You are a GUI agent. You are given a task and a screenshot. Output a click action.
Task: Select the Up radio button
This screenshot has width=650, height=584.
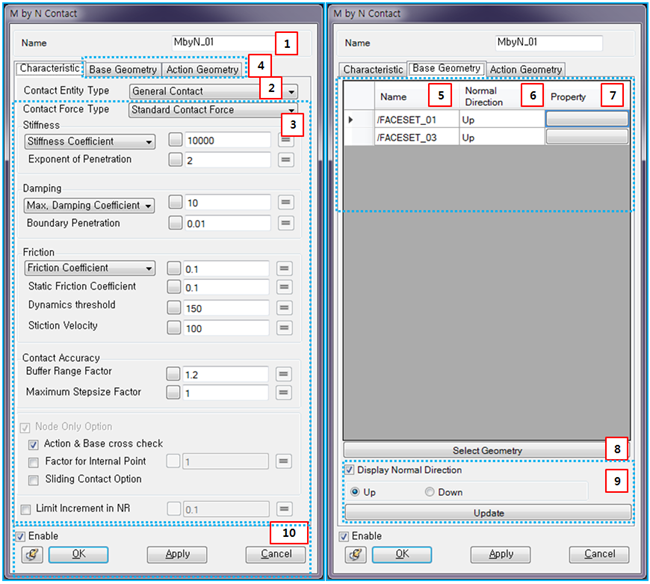click(x=355, y=492)
